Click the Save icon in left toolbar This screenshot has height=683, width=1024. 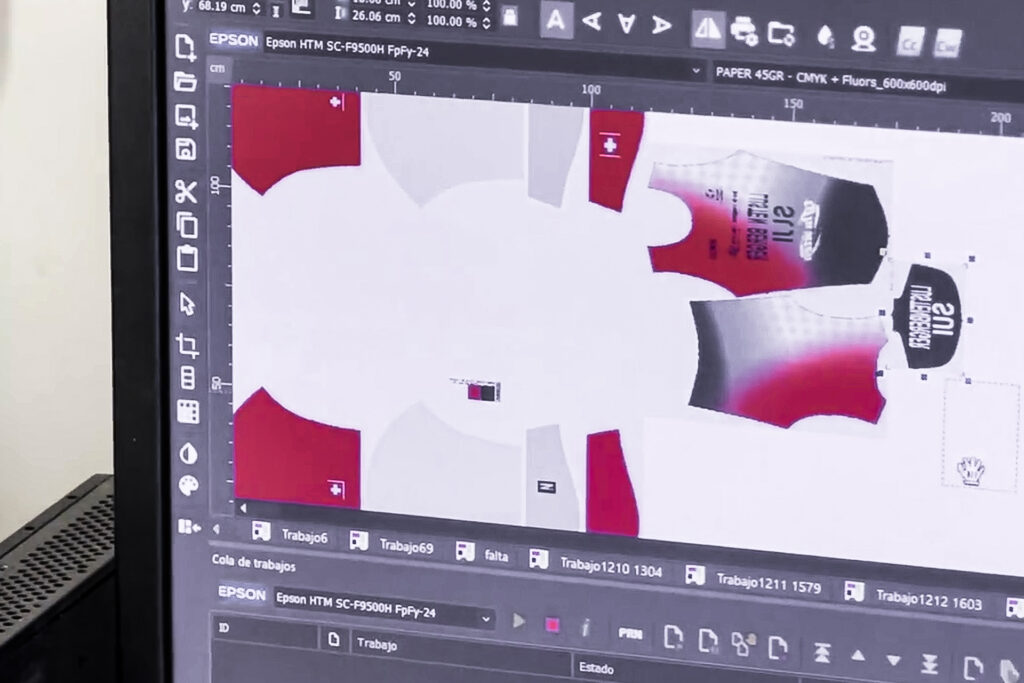click(186, 149)
